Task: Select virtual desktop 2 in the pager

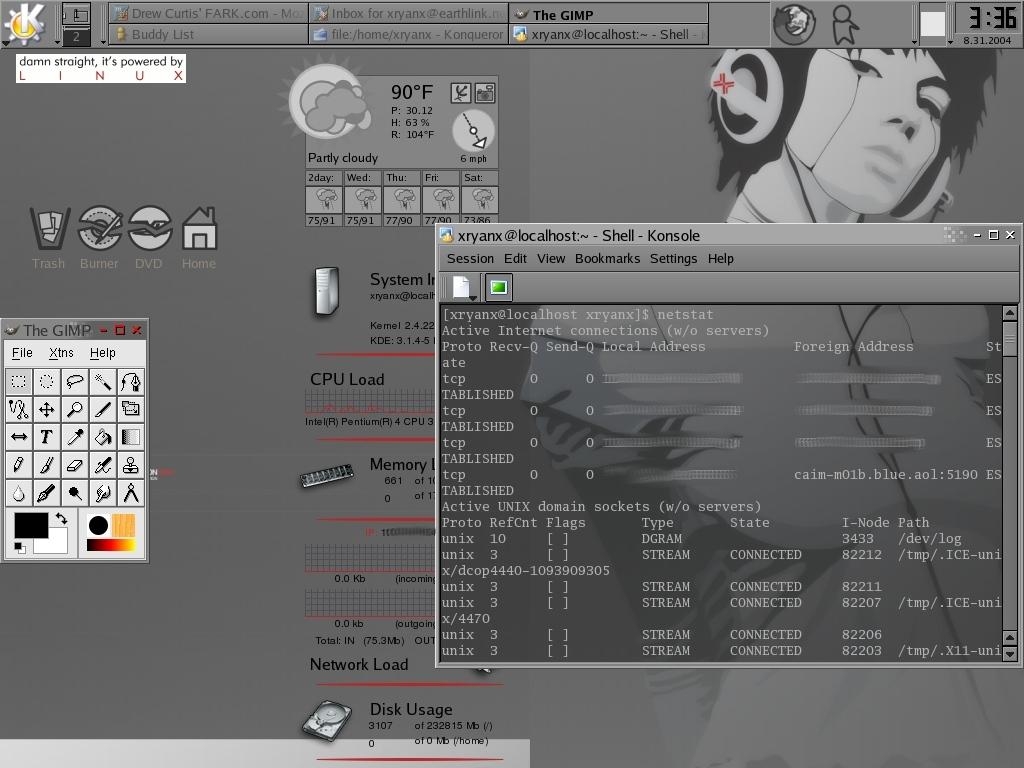Action: tap(76, 37)
